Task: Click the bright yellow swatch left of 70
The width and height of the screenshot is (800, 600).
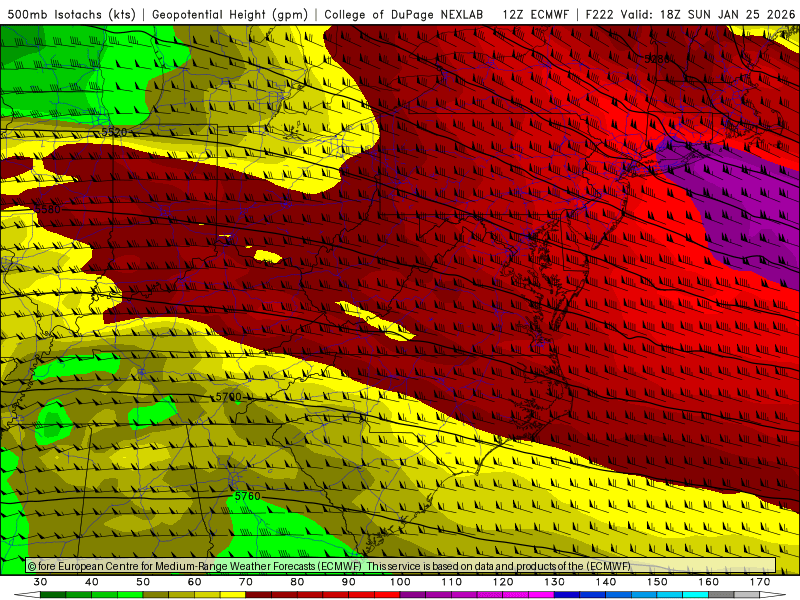Action: (x=233, y=595)
